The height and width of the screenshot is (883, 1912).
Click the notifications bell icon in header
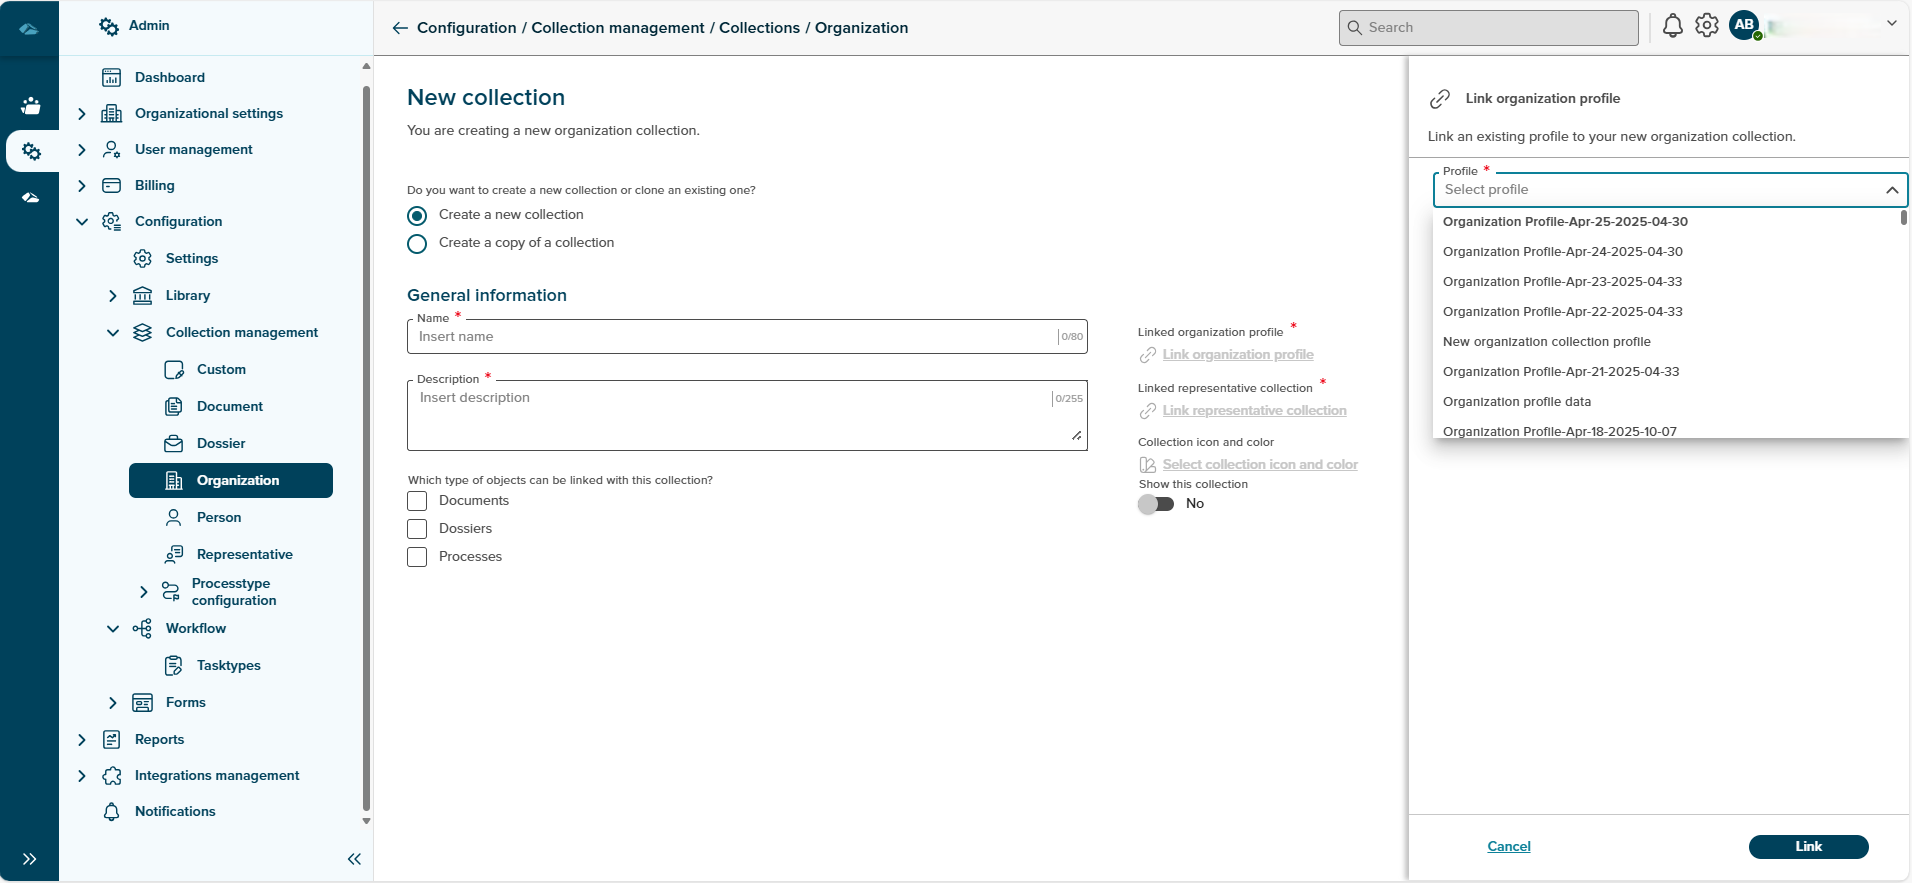[x=1672, y=26]
